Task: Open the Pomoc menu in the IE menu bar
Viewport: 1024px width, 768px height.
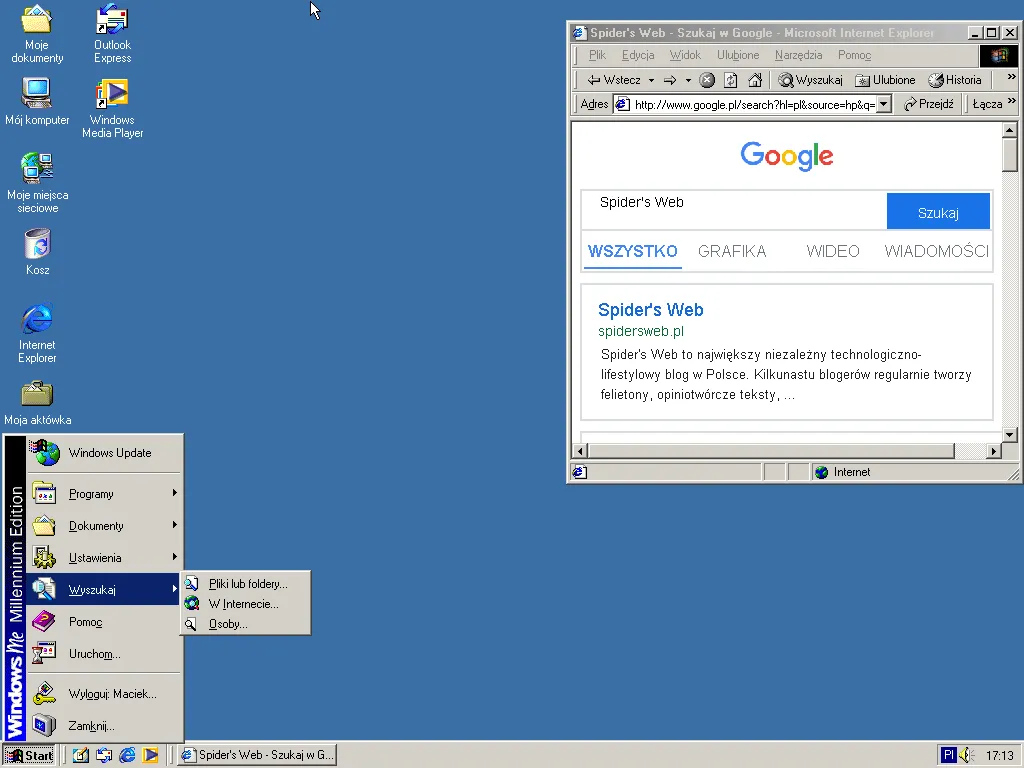Action: 854,56
